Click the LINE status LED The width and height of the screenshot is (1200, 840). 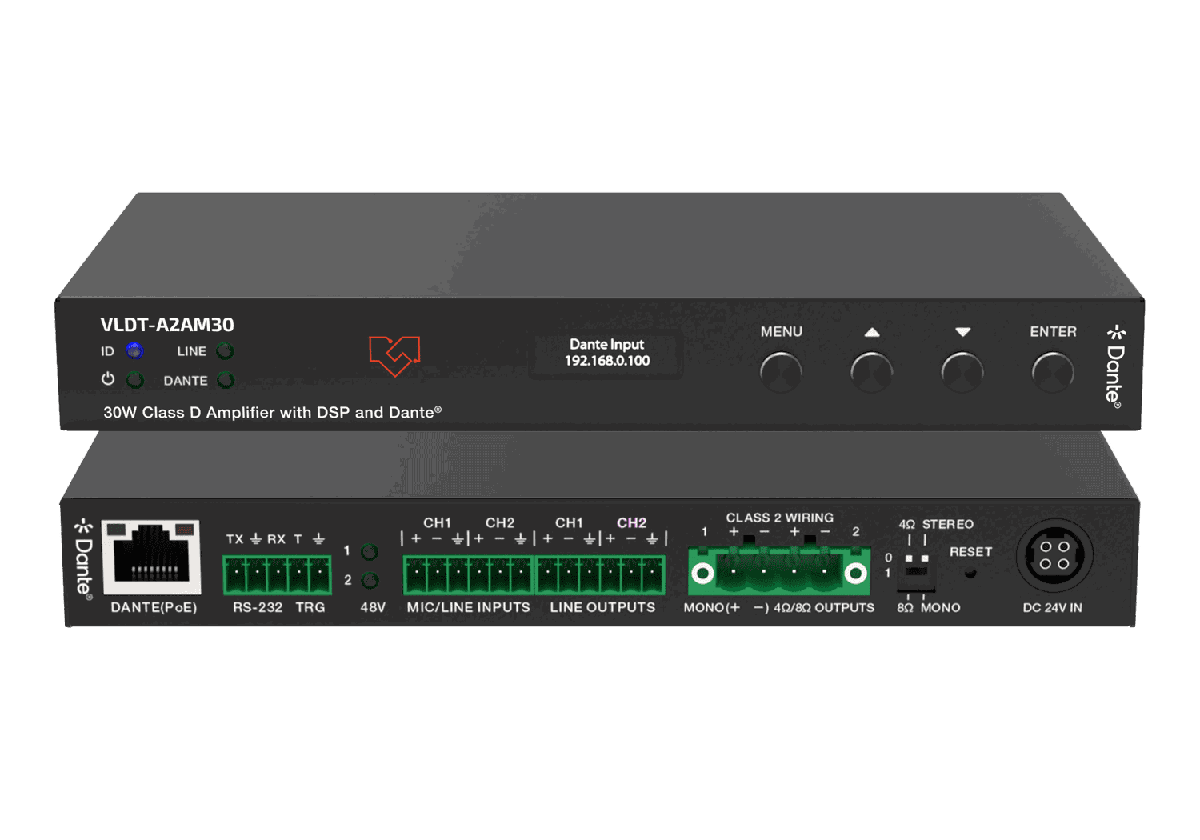pyautogui.click(x=225, y=351)
